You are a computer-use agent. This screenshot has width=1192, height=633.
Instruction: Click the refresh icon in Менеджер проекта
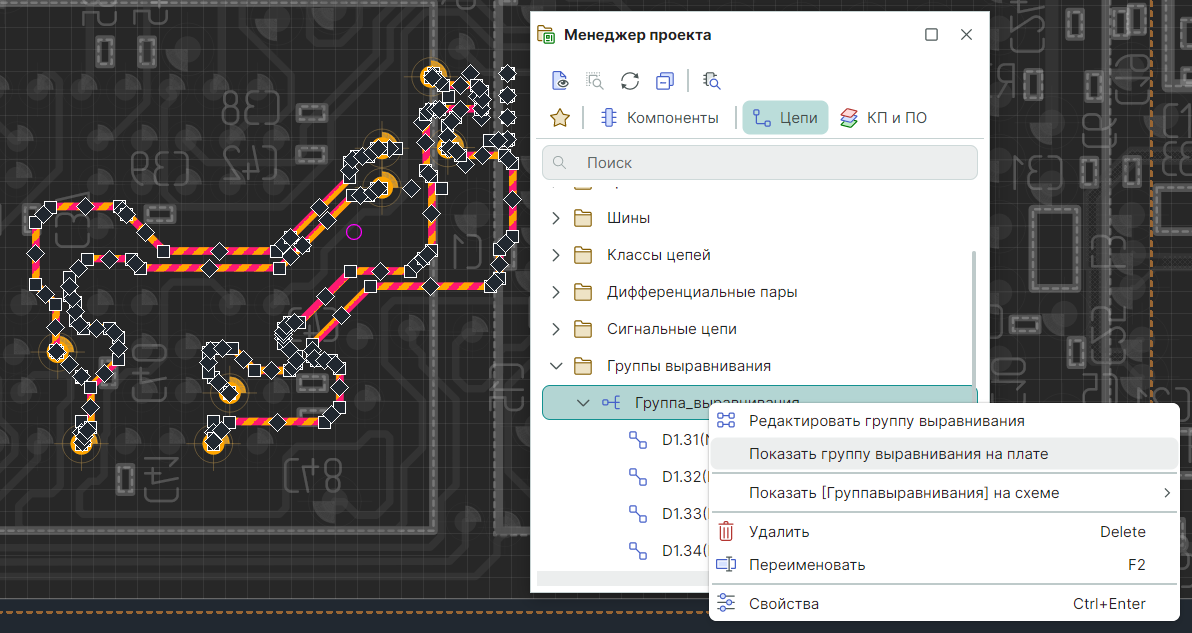point(630,81)
